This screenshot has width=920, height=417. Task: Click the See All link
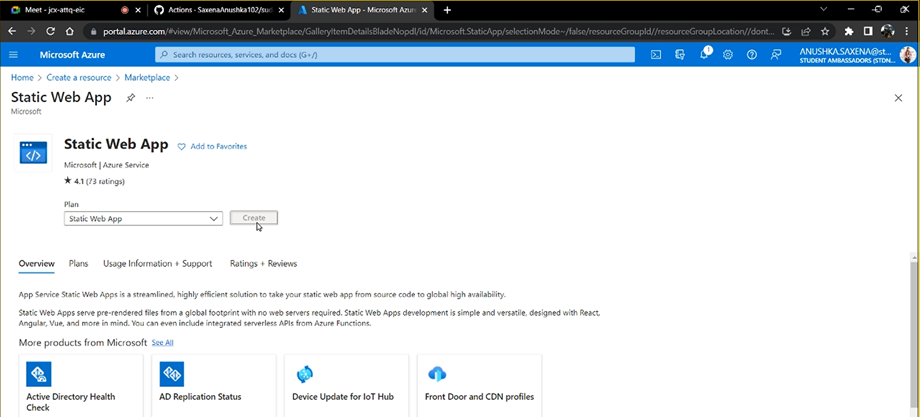[163, 343]
